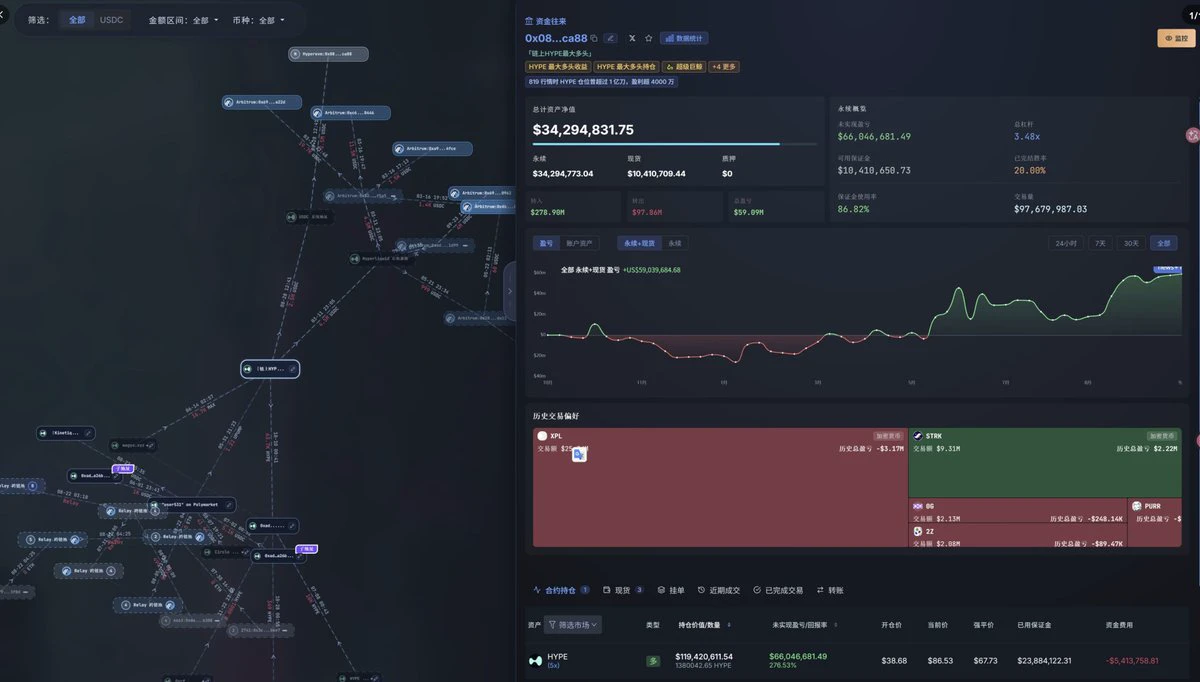Select the 超级巨鲸 tag
The width and height of the screenshot is (1200, 682).
pos(685,67)
